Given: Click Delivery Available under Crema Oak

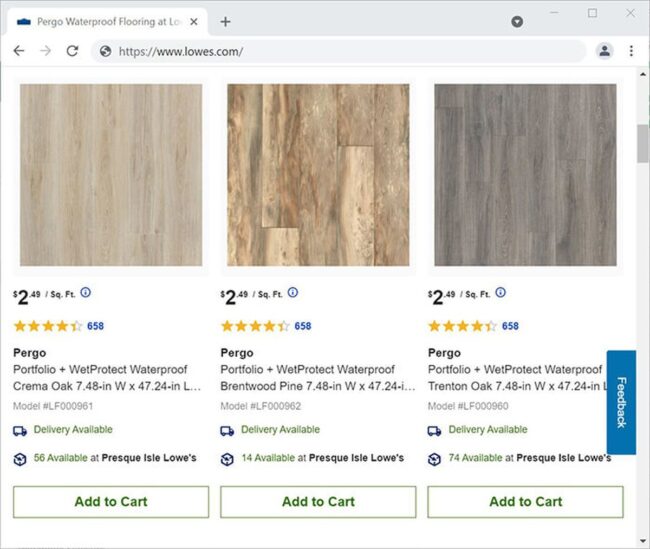Looking at the screenshot, I should coord(73,430).
